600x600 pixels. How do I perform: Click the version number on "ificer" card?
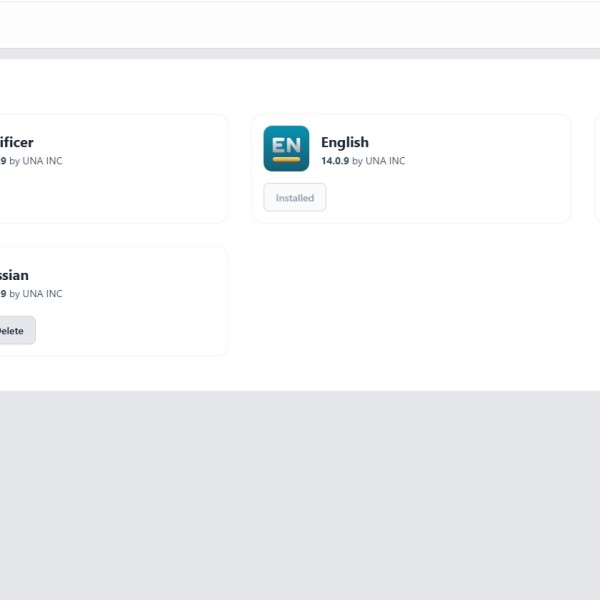pos(3,161)
